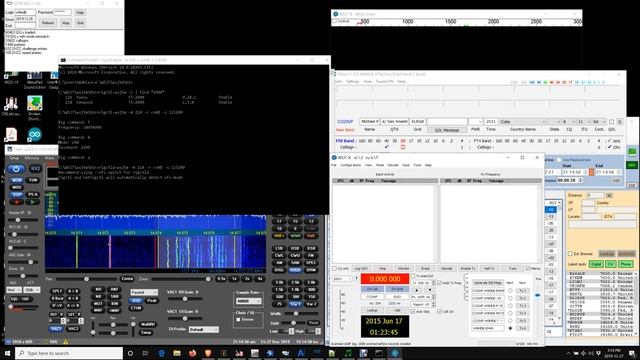Image resolution: width=640 pixels, height=360 pixels.
Task: Open the Sample Rate dropdown
Action: pos(249,301)
